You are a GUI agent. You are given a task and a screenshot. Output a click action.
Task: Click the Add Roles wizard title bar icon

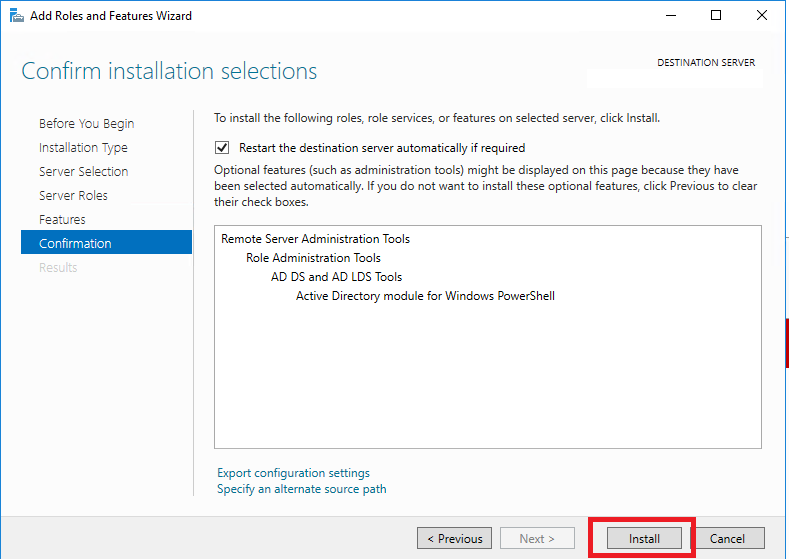17,16
